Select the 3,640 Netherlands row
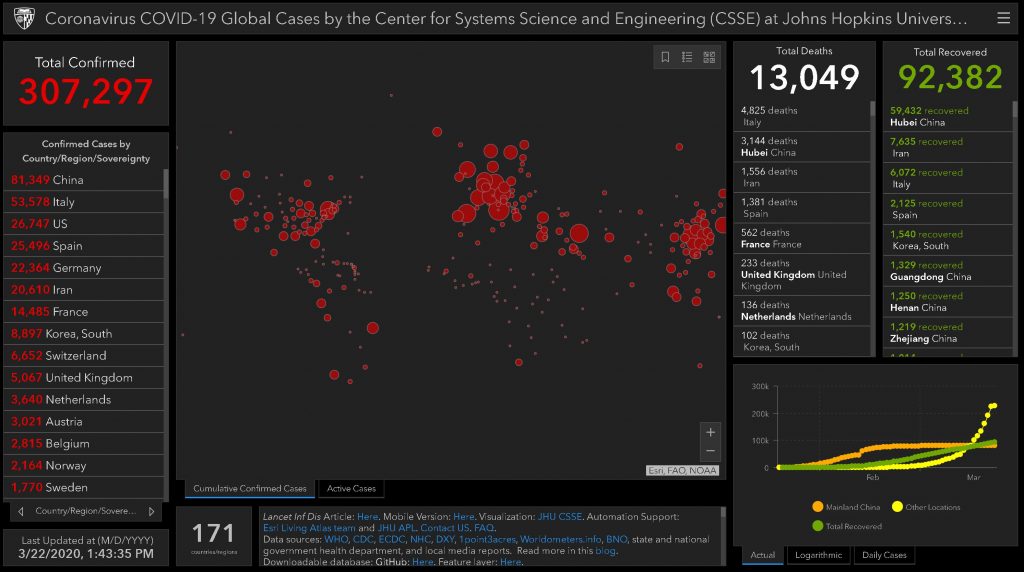1024x572 pixels. pos(84,400)
